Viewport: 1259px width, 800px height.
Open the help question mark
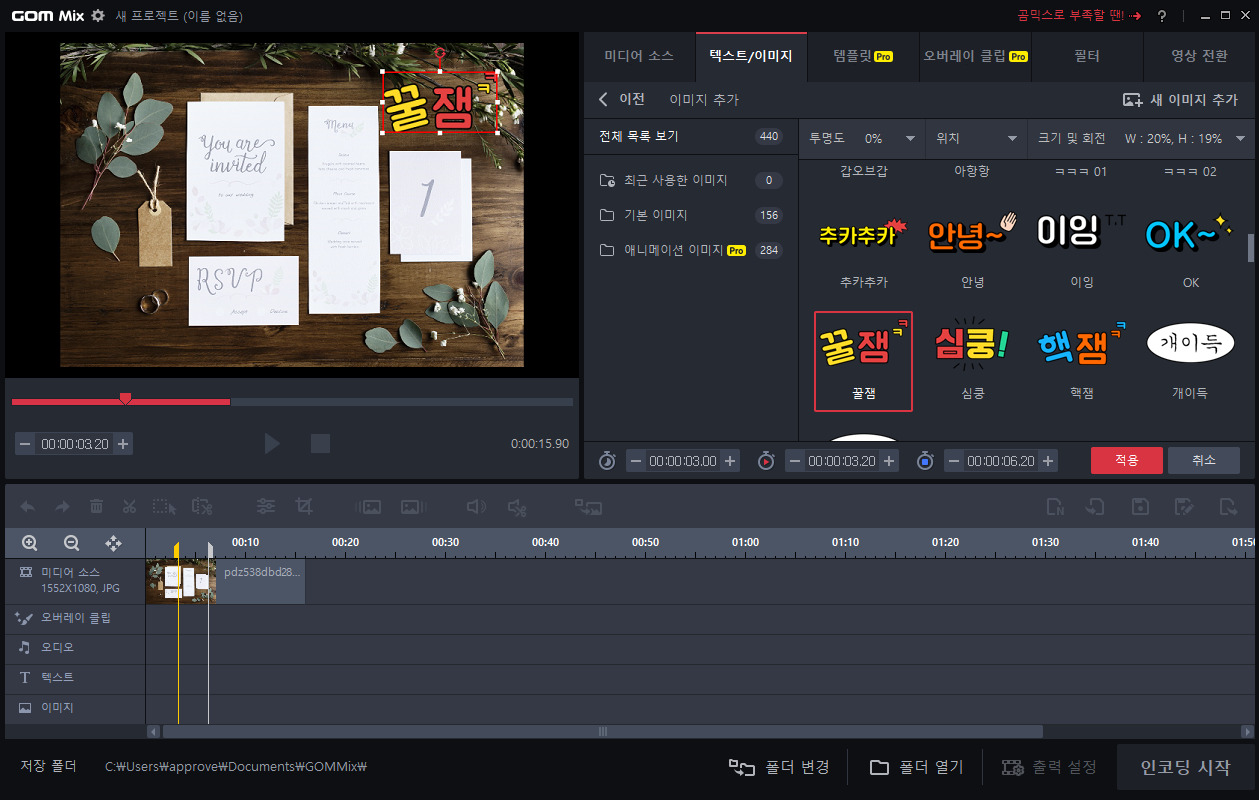pyautogui.click(x=1162, y=16)
